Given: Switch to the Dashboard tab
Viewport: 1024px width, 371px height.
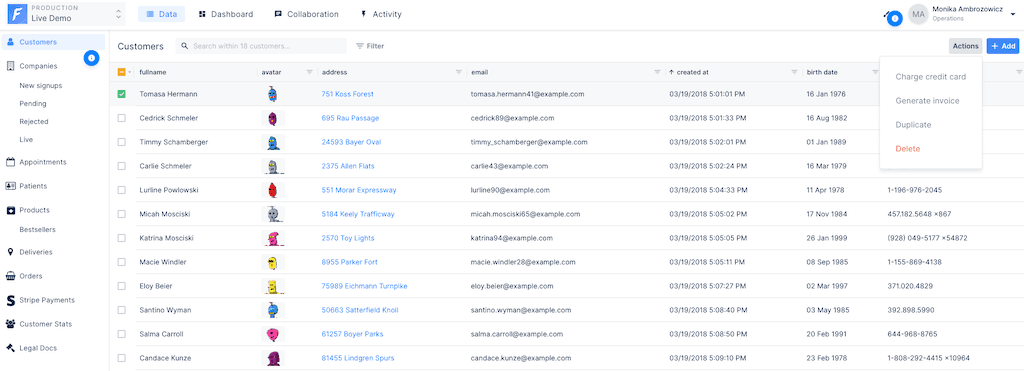Looking at the screenshot, I should 226,14.
